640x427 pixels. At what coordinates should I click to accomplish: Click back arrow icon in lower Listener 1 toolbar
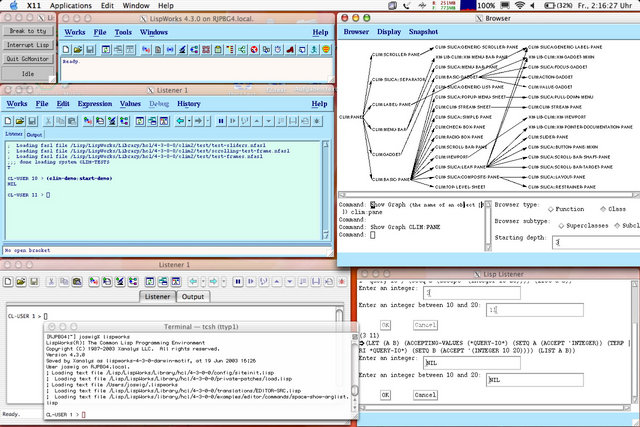(x=193, y=281)
